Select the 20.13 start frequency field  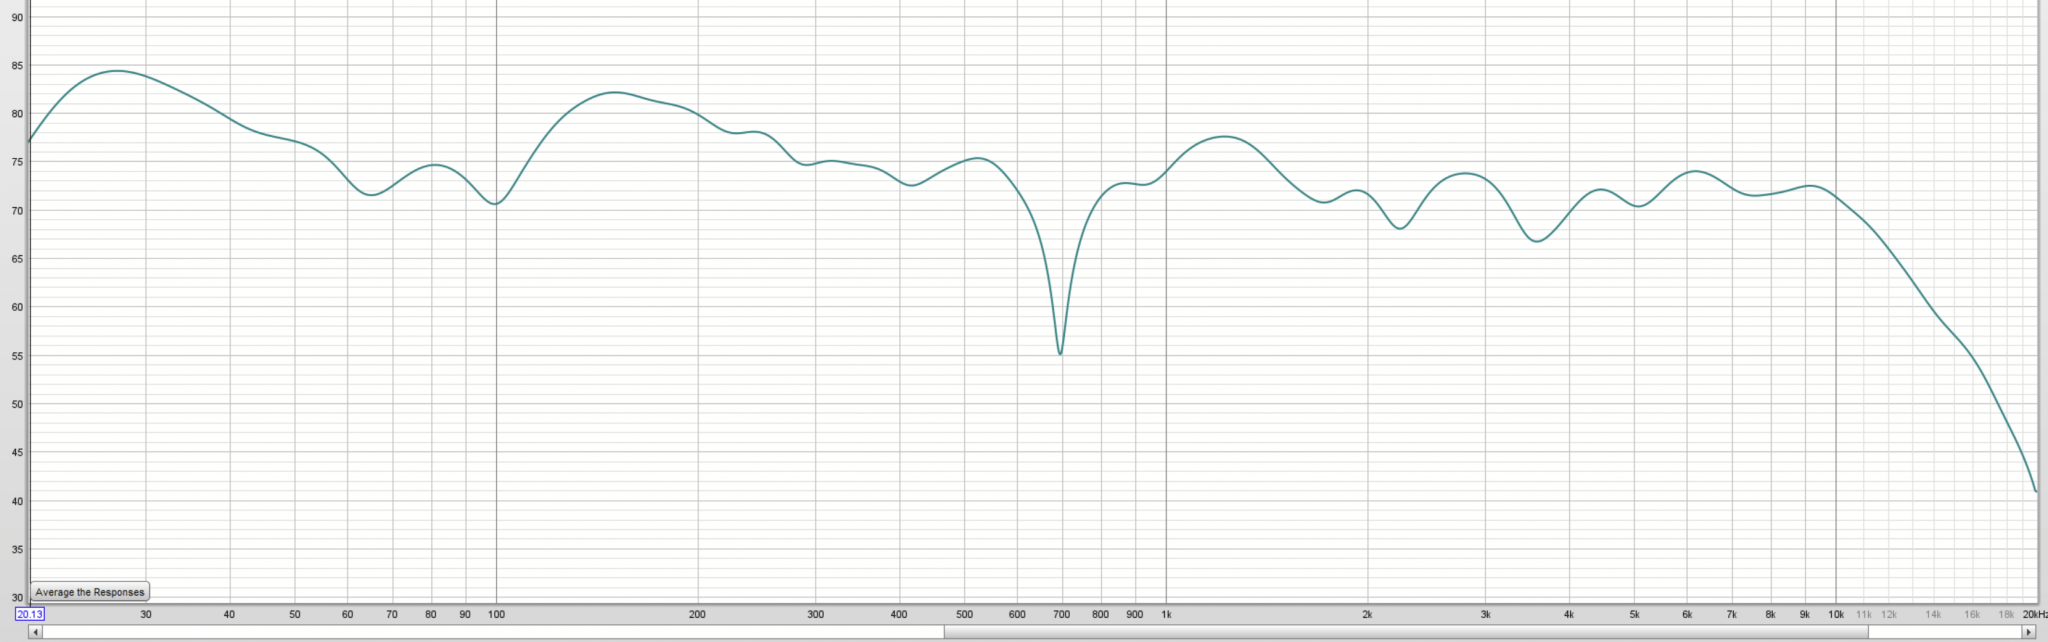click(30, 614)
